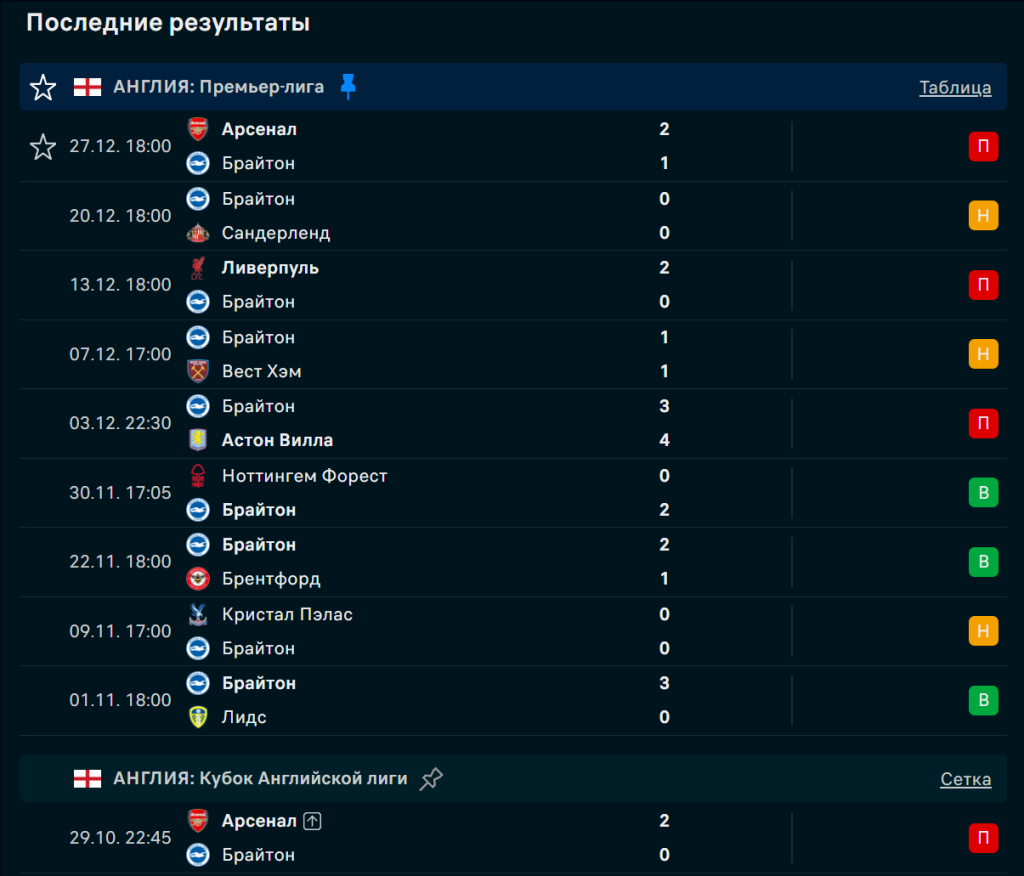Click the Aston Villa club crest icon
1024x876 pixels.
[x=198, y=440]
